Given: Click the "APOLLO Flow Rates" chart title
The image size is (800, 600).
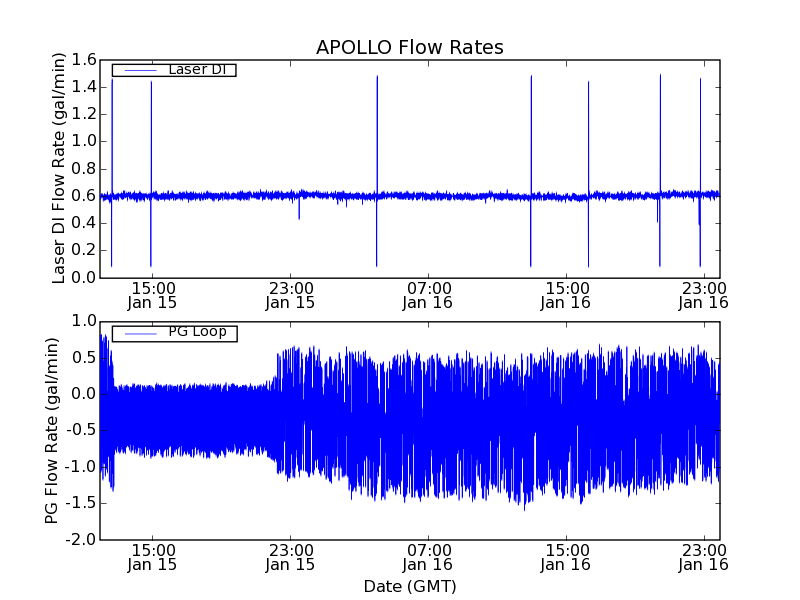Looking at the screenshot, I should tap(410, 47).
